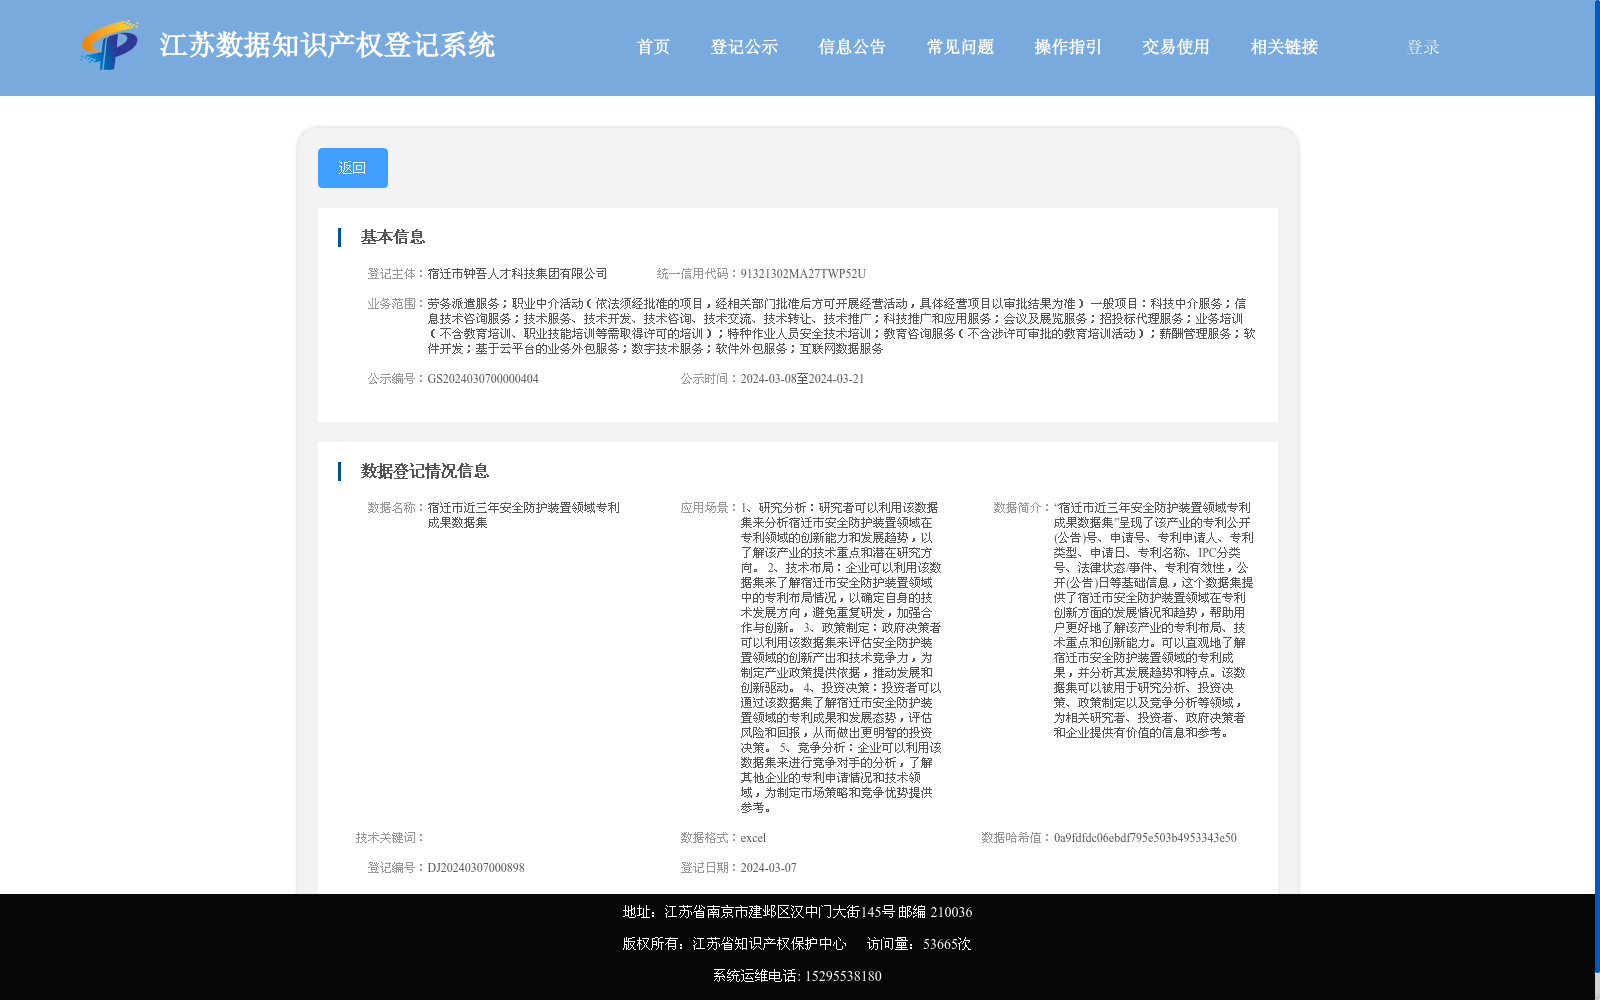Image resolution: width=1600 pixels, height=1000 pixels.
Task: Select credit code 91321302MA27TWP52U
Action: pyautogui.click(x=803, y=274)
